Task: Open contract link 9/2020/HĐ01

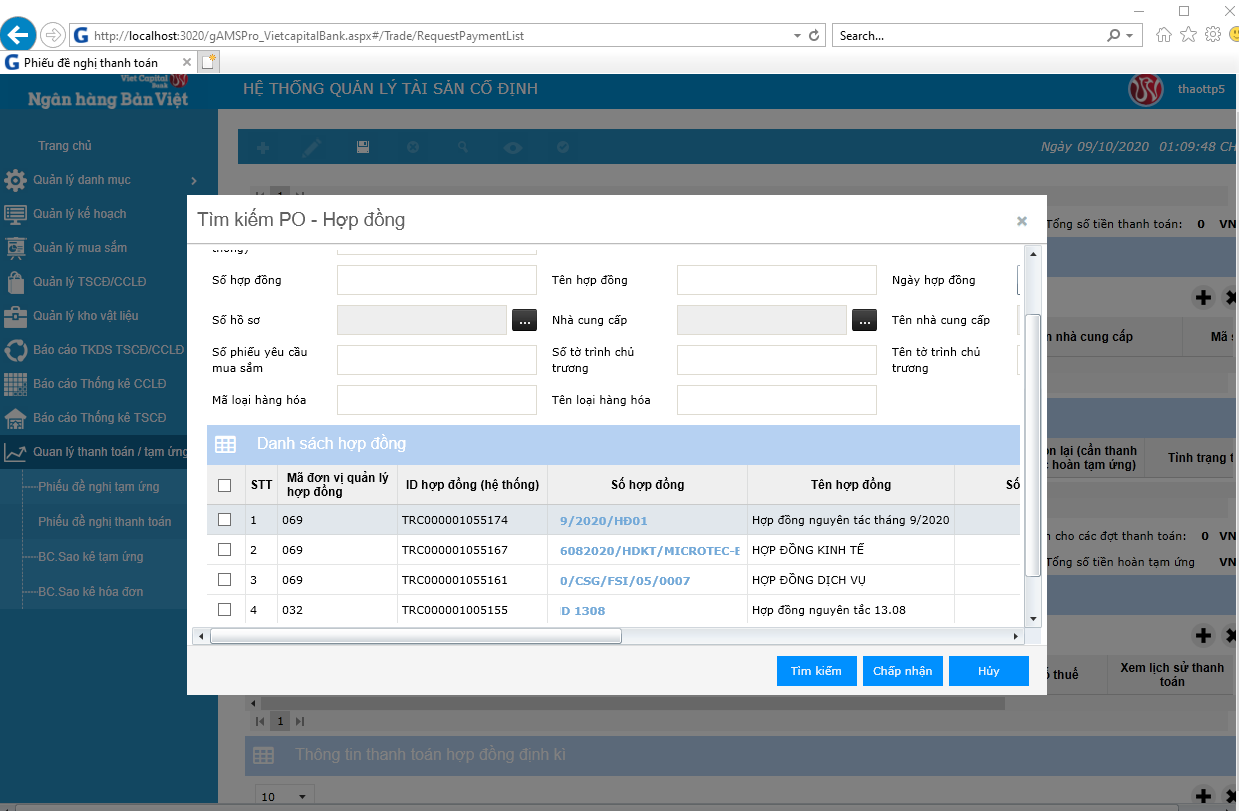Action: pyautogui.click(x=604, y=521)
